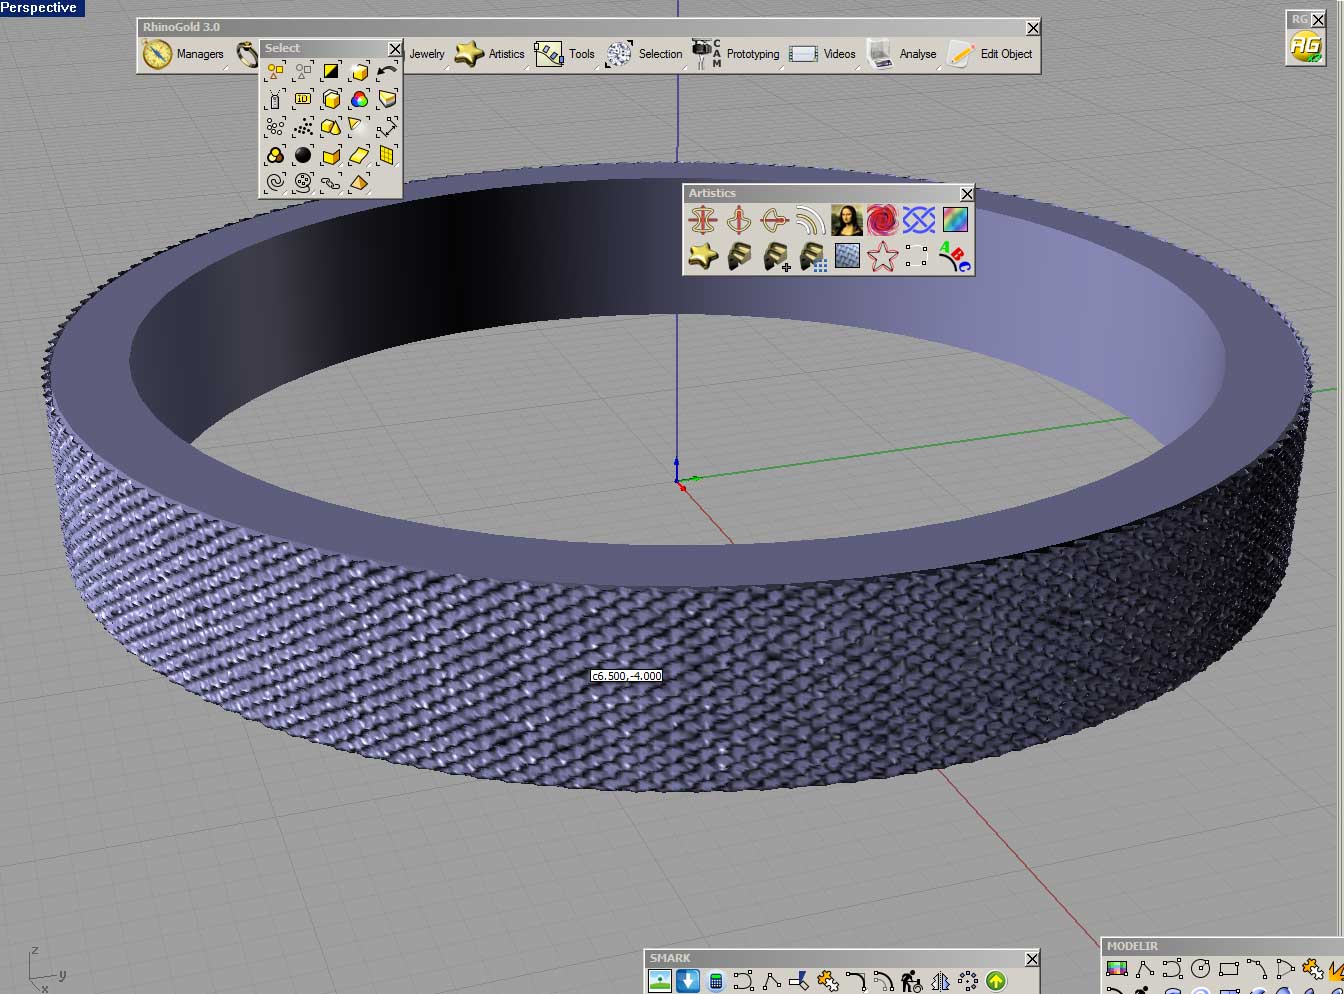This screenshot has height=994, width=1344.
Task: Select the Mona Lisa icon in Artistics
Action: click(x=846, y=220)
